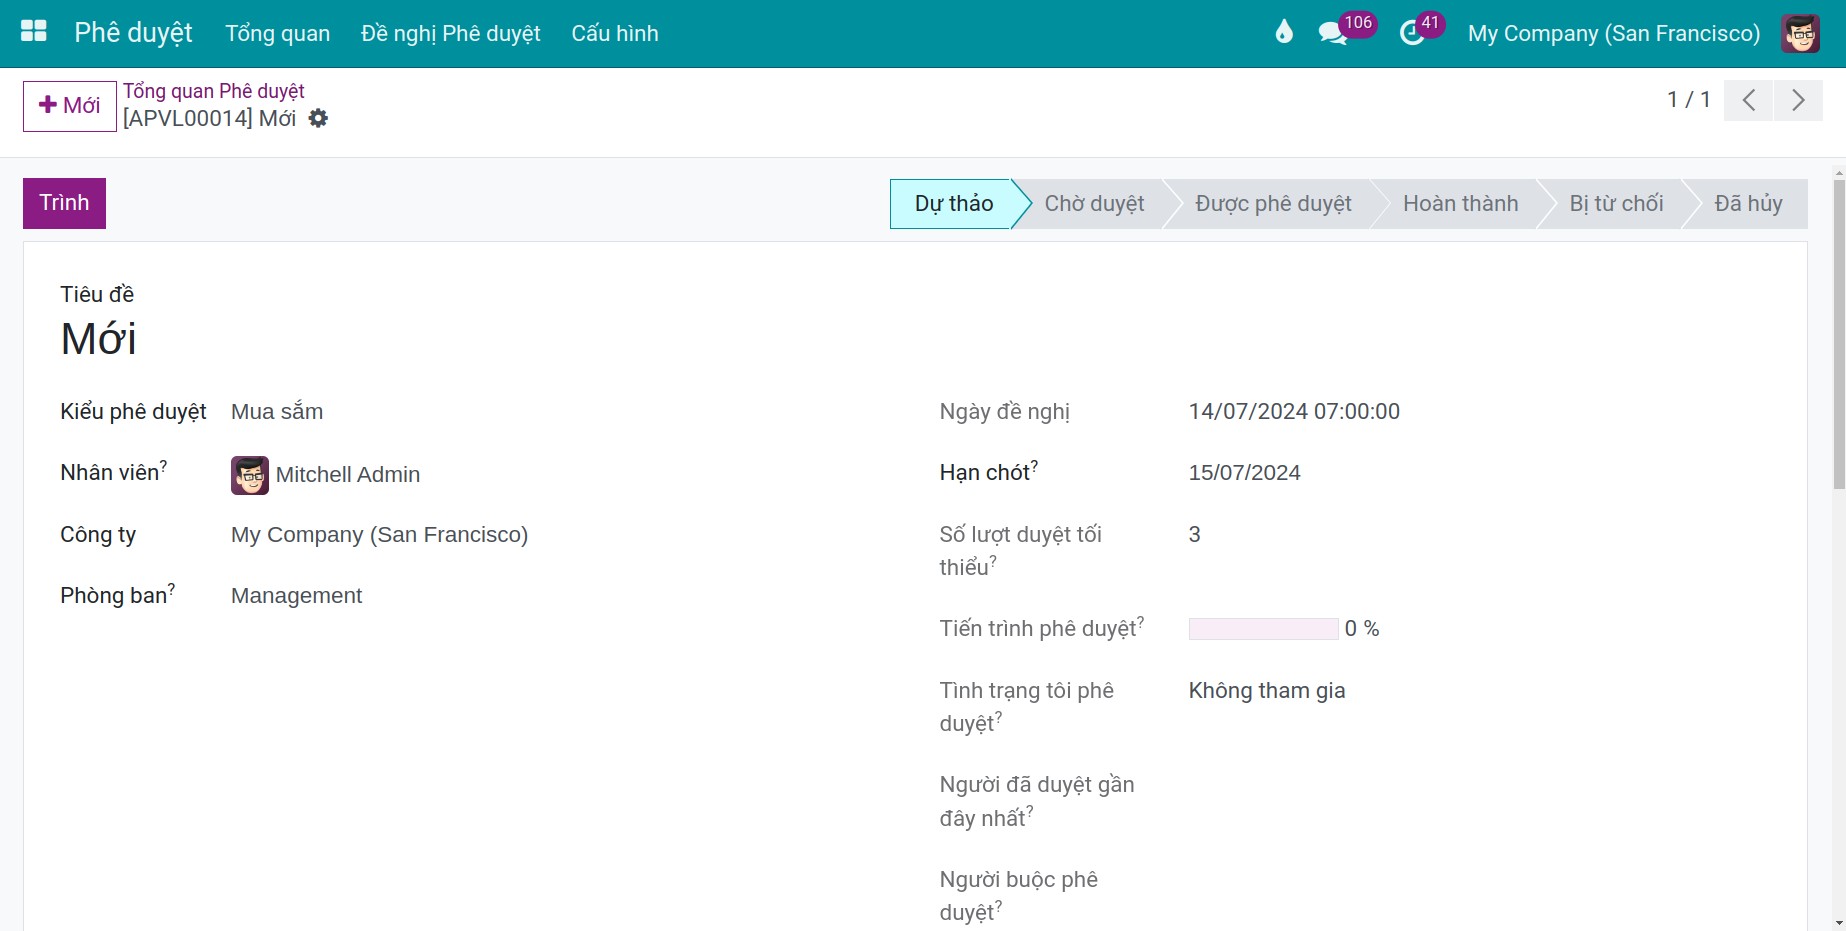1846x931 pixels.
Task: Open the gear actions menu next to APVL00014
Action: coord(318,118)
